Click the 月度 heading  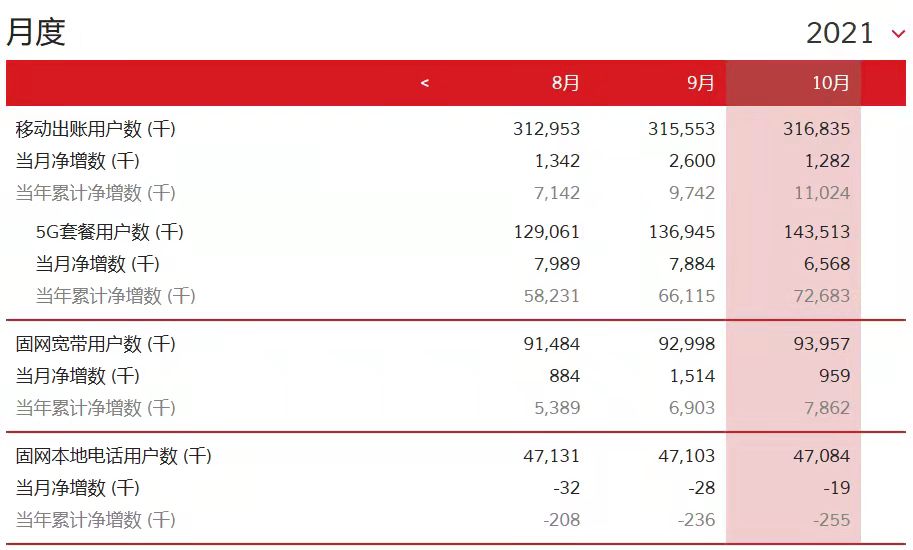(36, 32)
